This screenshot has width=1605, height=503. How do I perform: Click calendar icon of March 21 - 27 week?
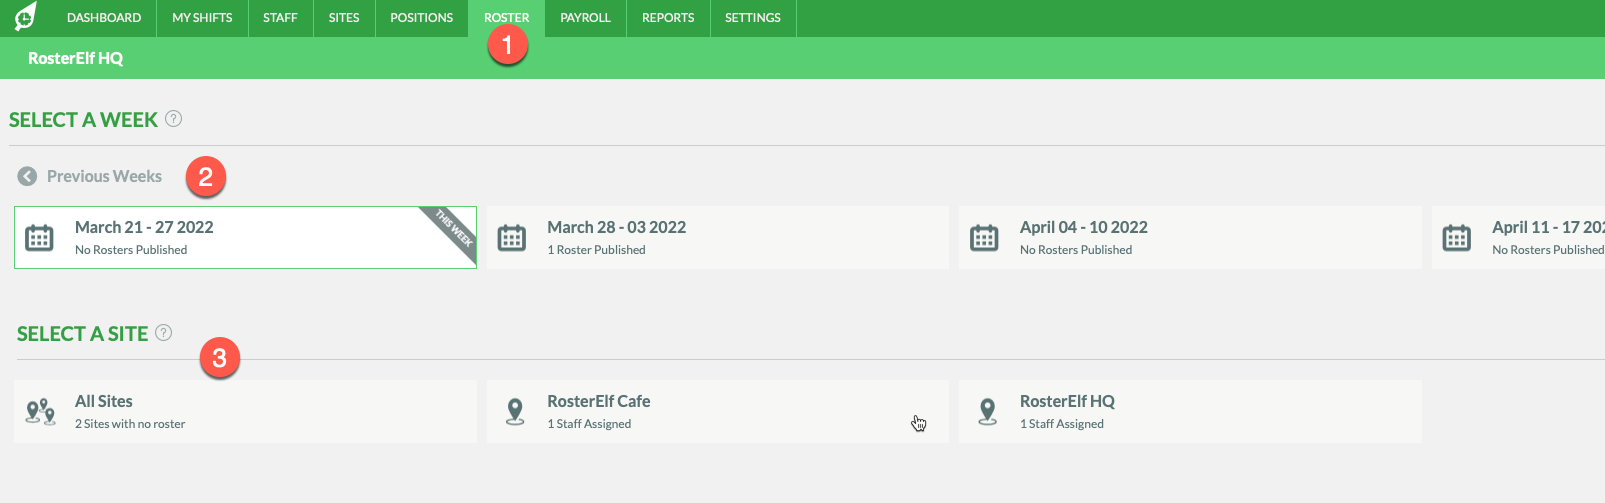(39, 238)
